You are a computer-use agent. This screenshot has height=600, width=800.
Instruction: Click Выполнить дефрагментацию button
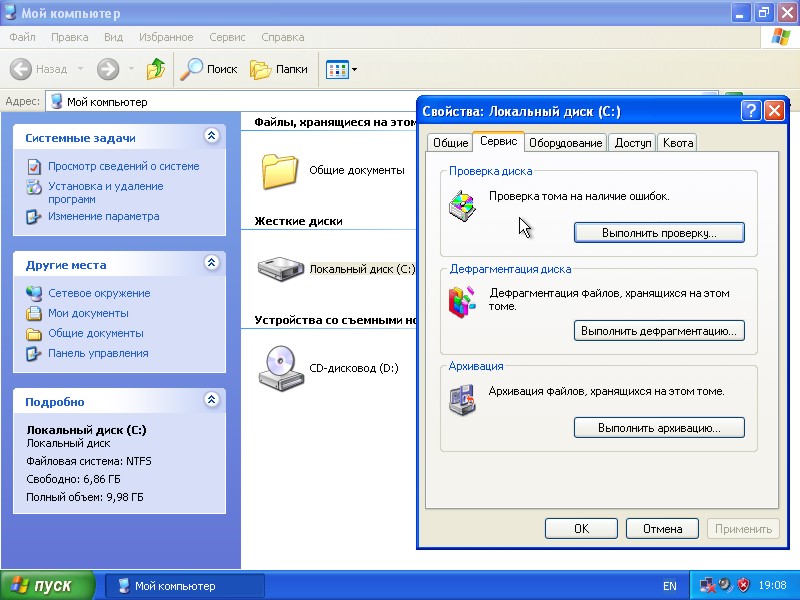659,331
